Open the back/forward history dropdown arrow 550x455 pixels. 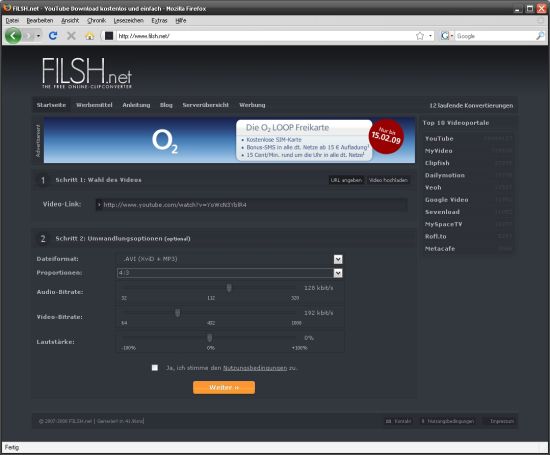[38, 36]
